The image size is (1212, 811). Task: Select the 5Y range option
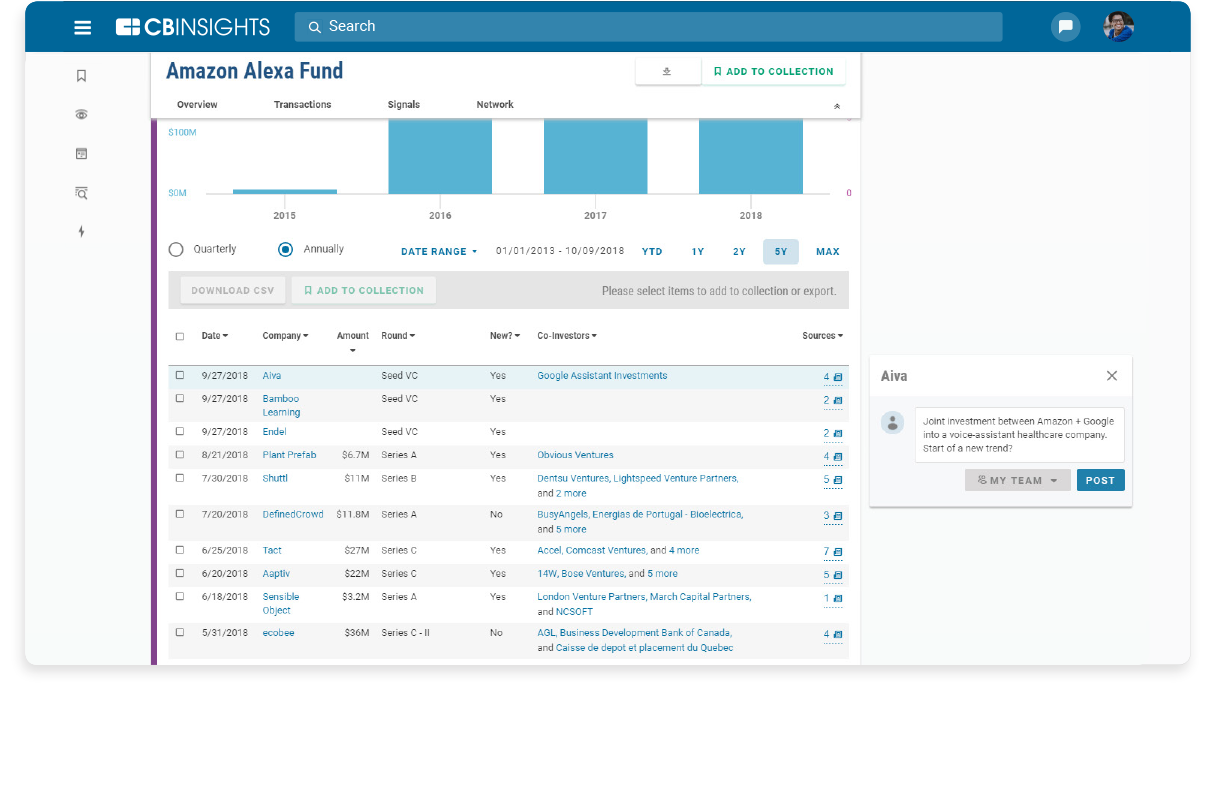tap(781, 252)
